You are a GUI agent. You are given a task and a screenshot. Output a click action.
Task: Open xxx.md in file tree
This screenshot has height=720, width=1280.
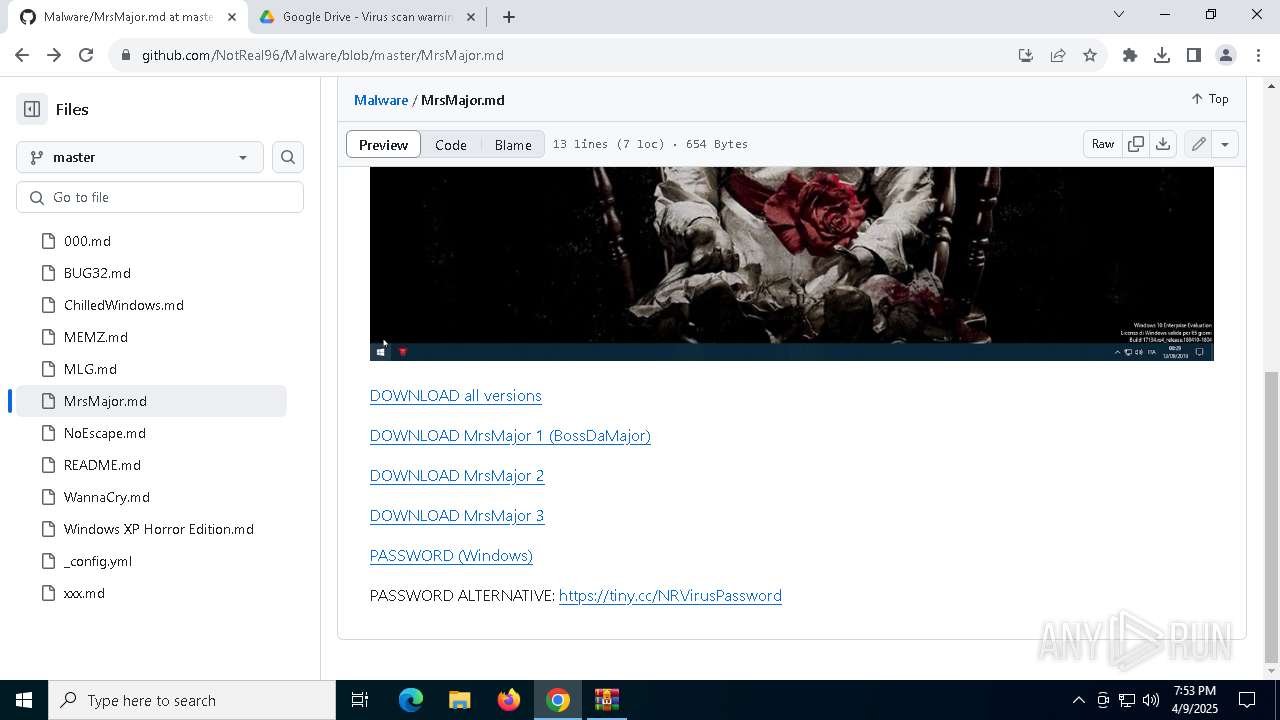[x=84, y=593]
